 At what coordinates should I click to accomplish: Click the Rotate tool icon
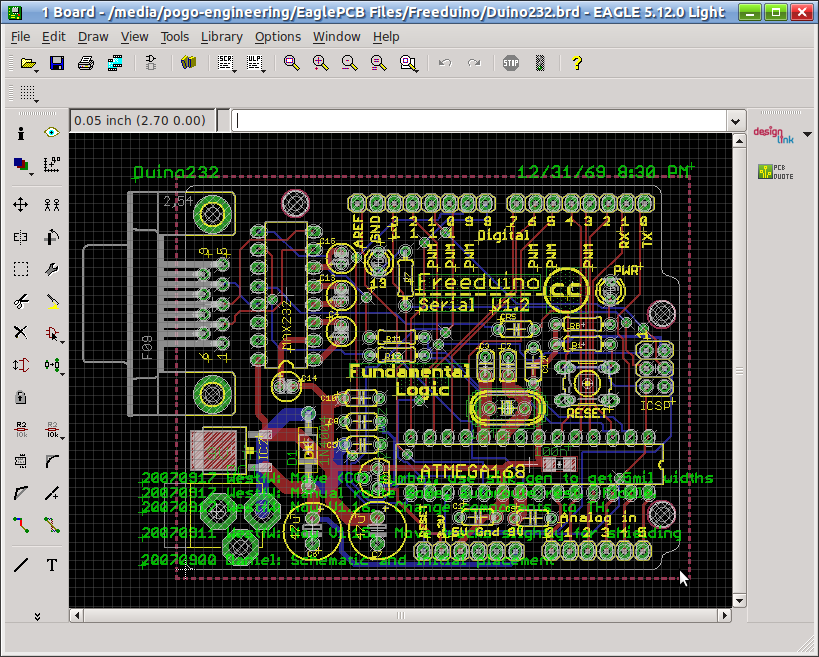(52, 237)
